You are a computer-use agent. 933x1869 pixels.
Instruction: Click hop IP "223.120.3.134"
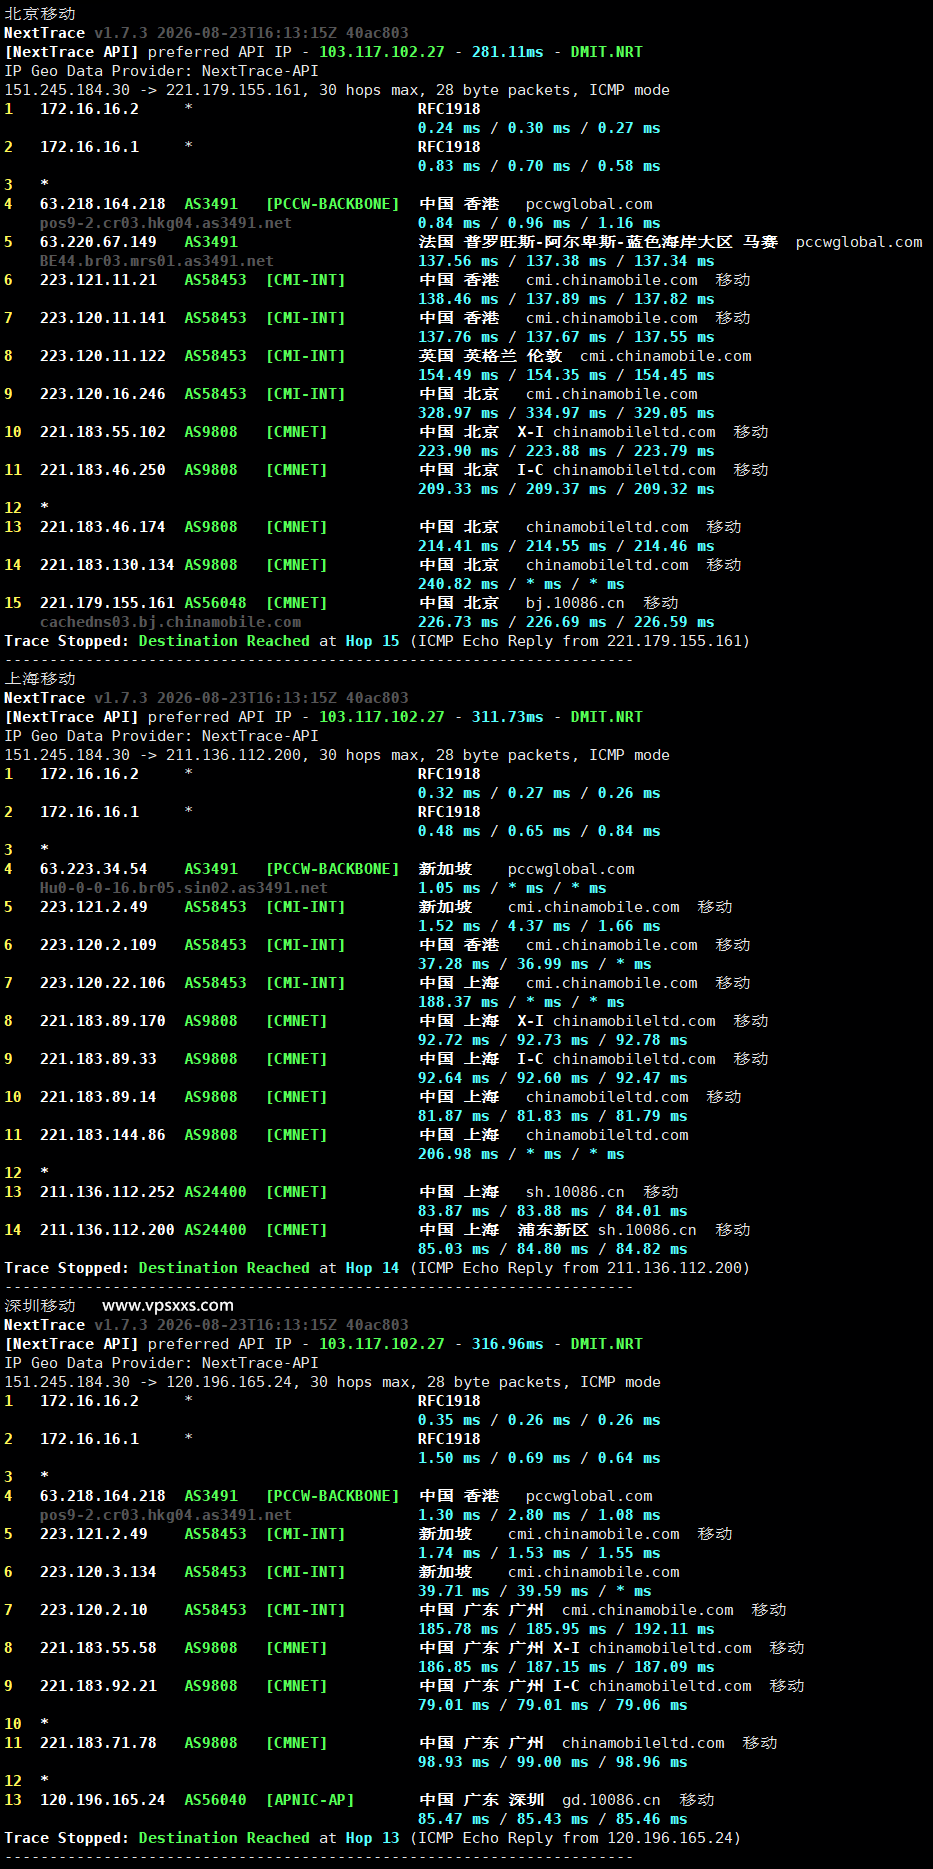[98, 1572]
